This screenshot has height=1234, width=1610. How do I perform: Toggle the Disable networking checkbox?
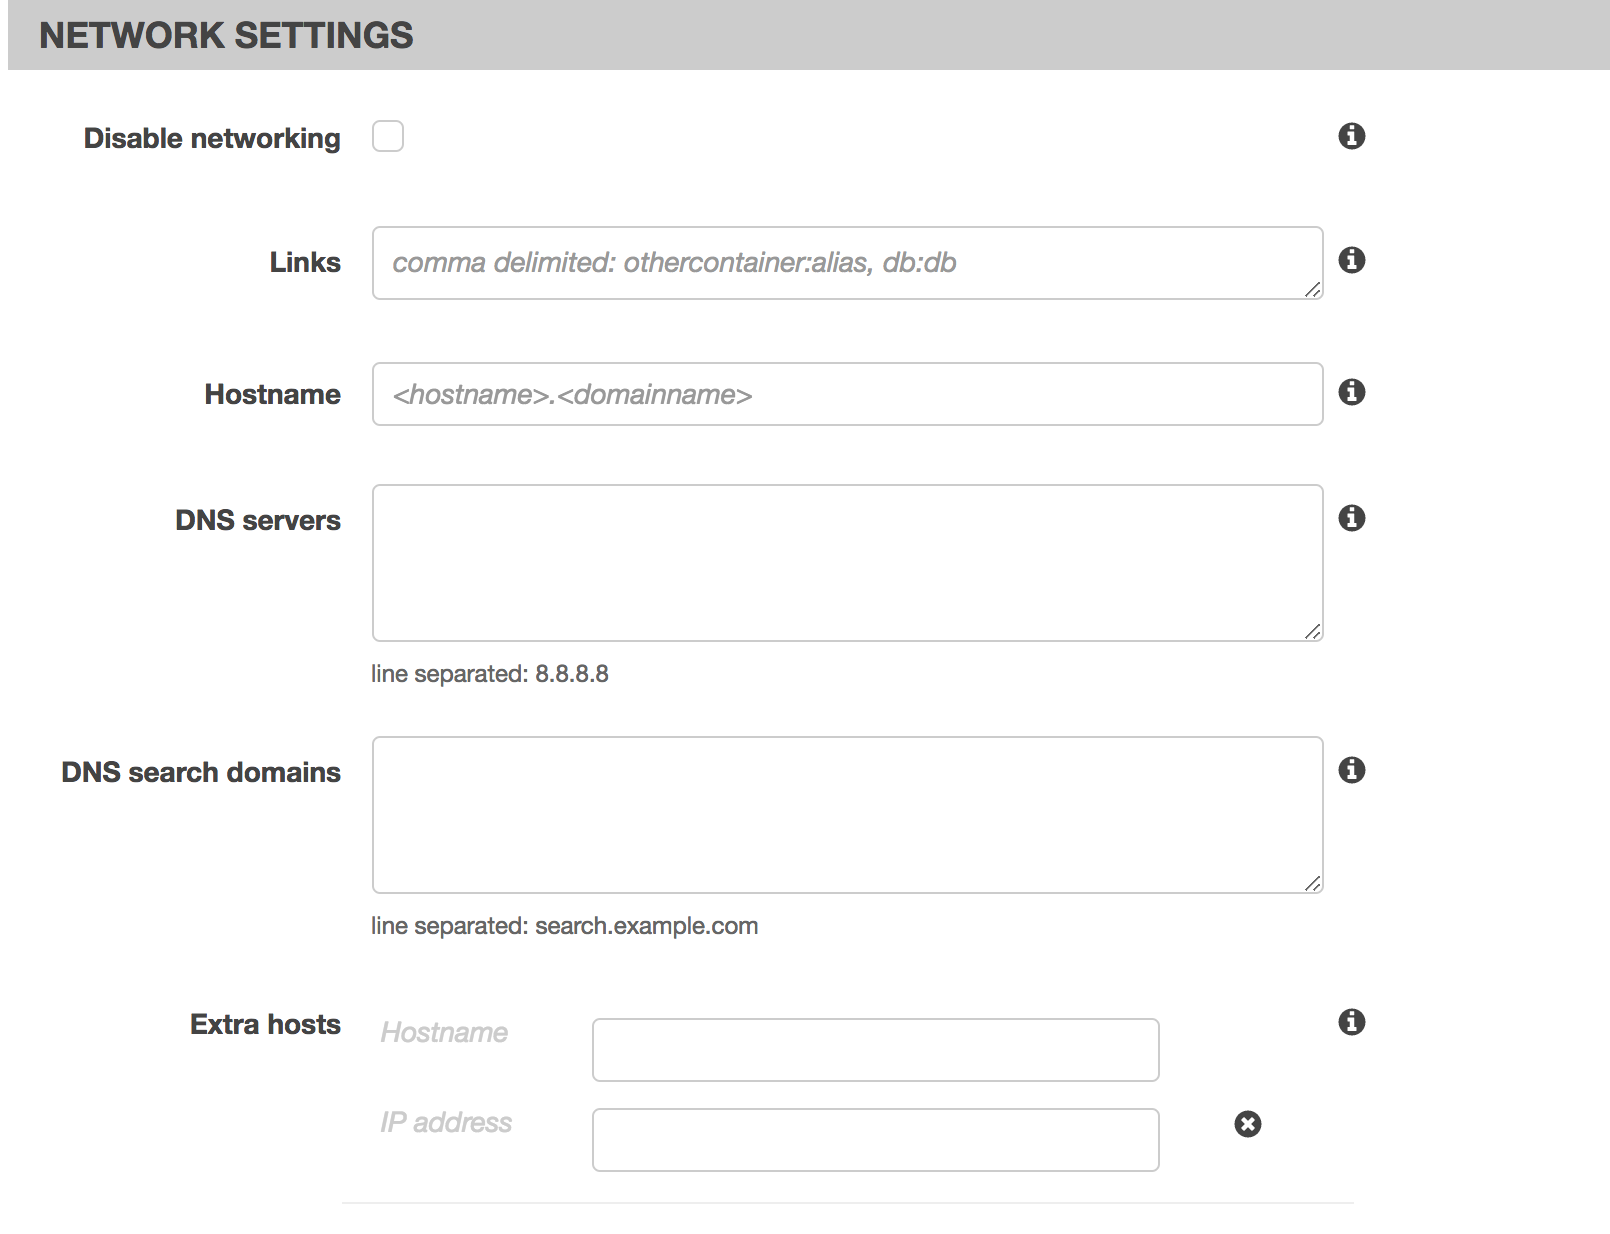pyautogui.click(x=388, y=136)
